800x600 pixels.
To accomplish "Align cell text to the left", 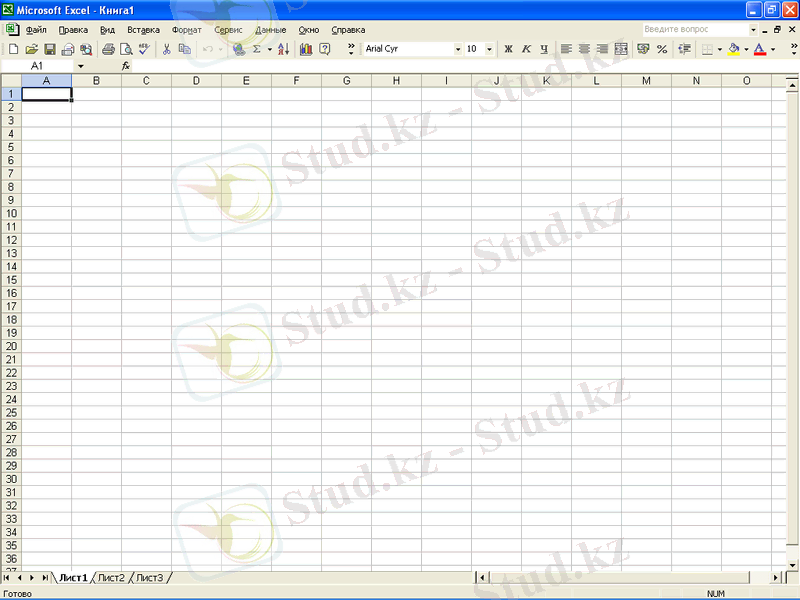I will [566, 49].
